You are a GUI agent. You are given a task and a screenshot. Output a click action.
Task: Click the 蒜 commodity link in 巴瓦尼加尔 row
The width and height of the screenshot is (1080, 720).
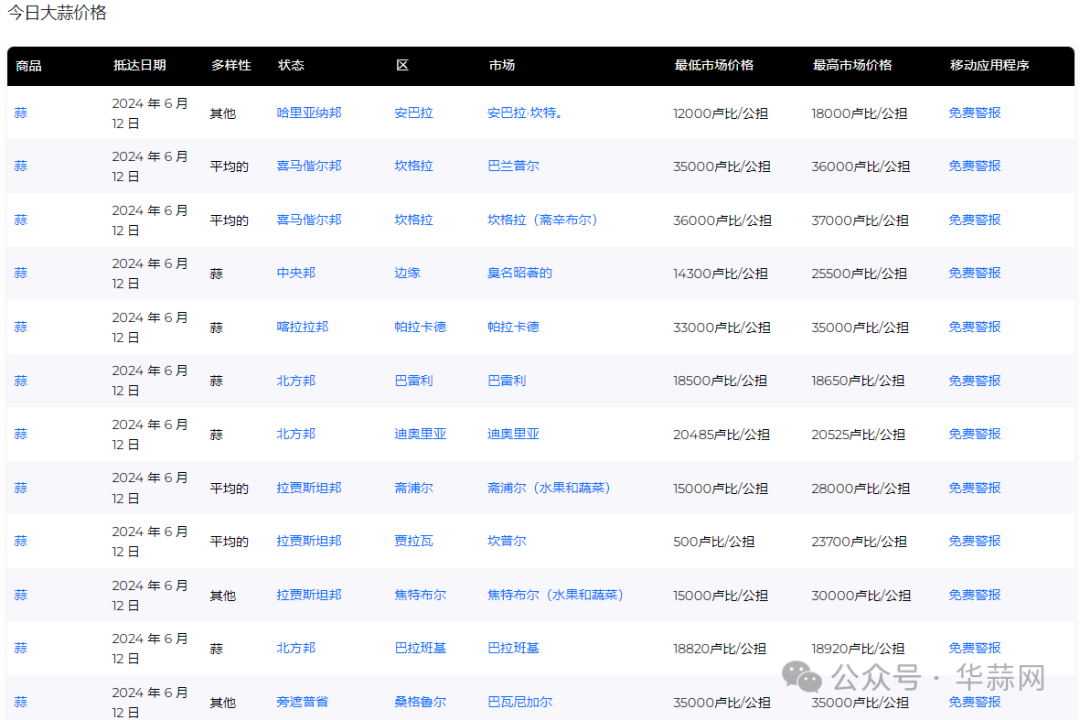(x=21, y=701)
